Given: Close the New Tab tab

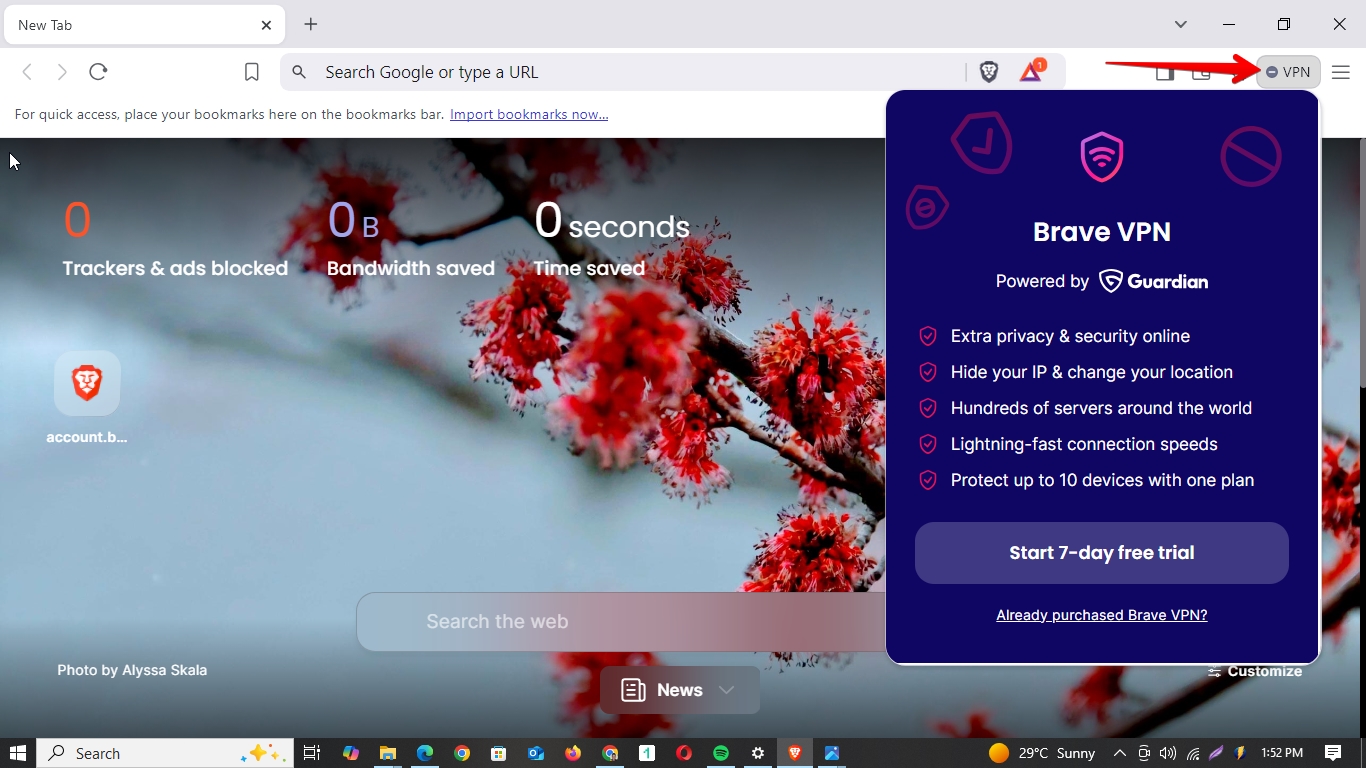Looking at the screenshot, I should click(266, 25).
